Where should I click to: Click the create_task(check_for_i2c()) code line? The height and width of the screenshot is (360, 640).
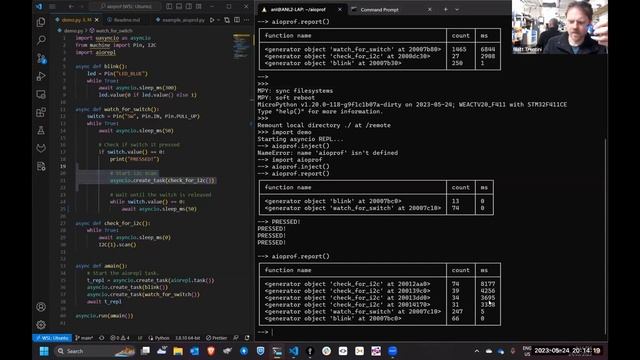click(162, 180)
